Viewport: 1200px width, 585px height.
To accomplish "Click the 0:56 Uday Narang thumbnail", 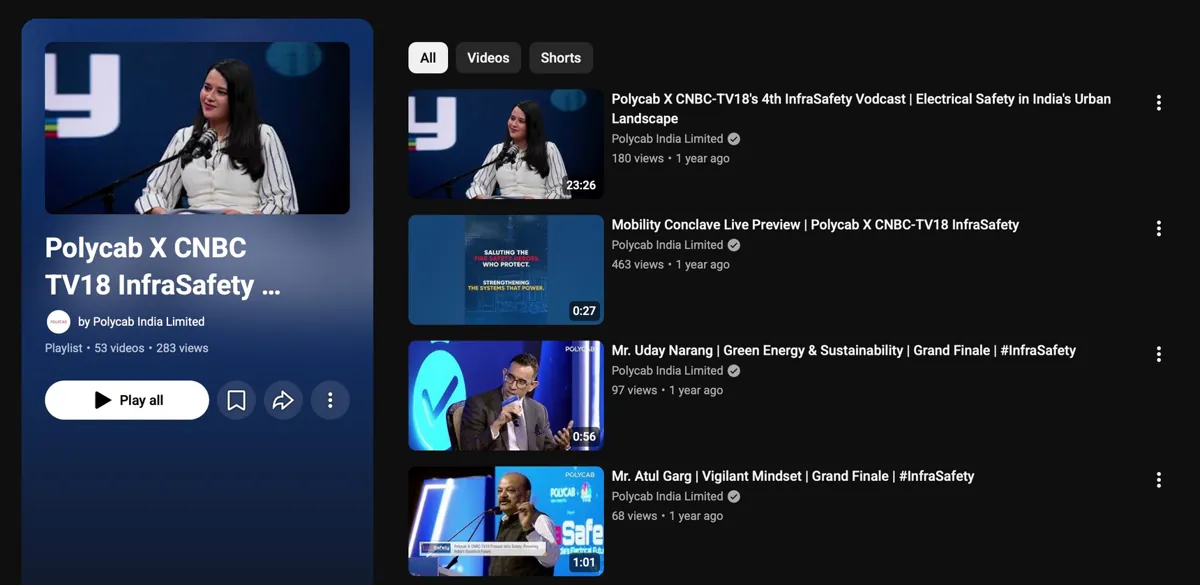I will (x=506, y=396).
